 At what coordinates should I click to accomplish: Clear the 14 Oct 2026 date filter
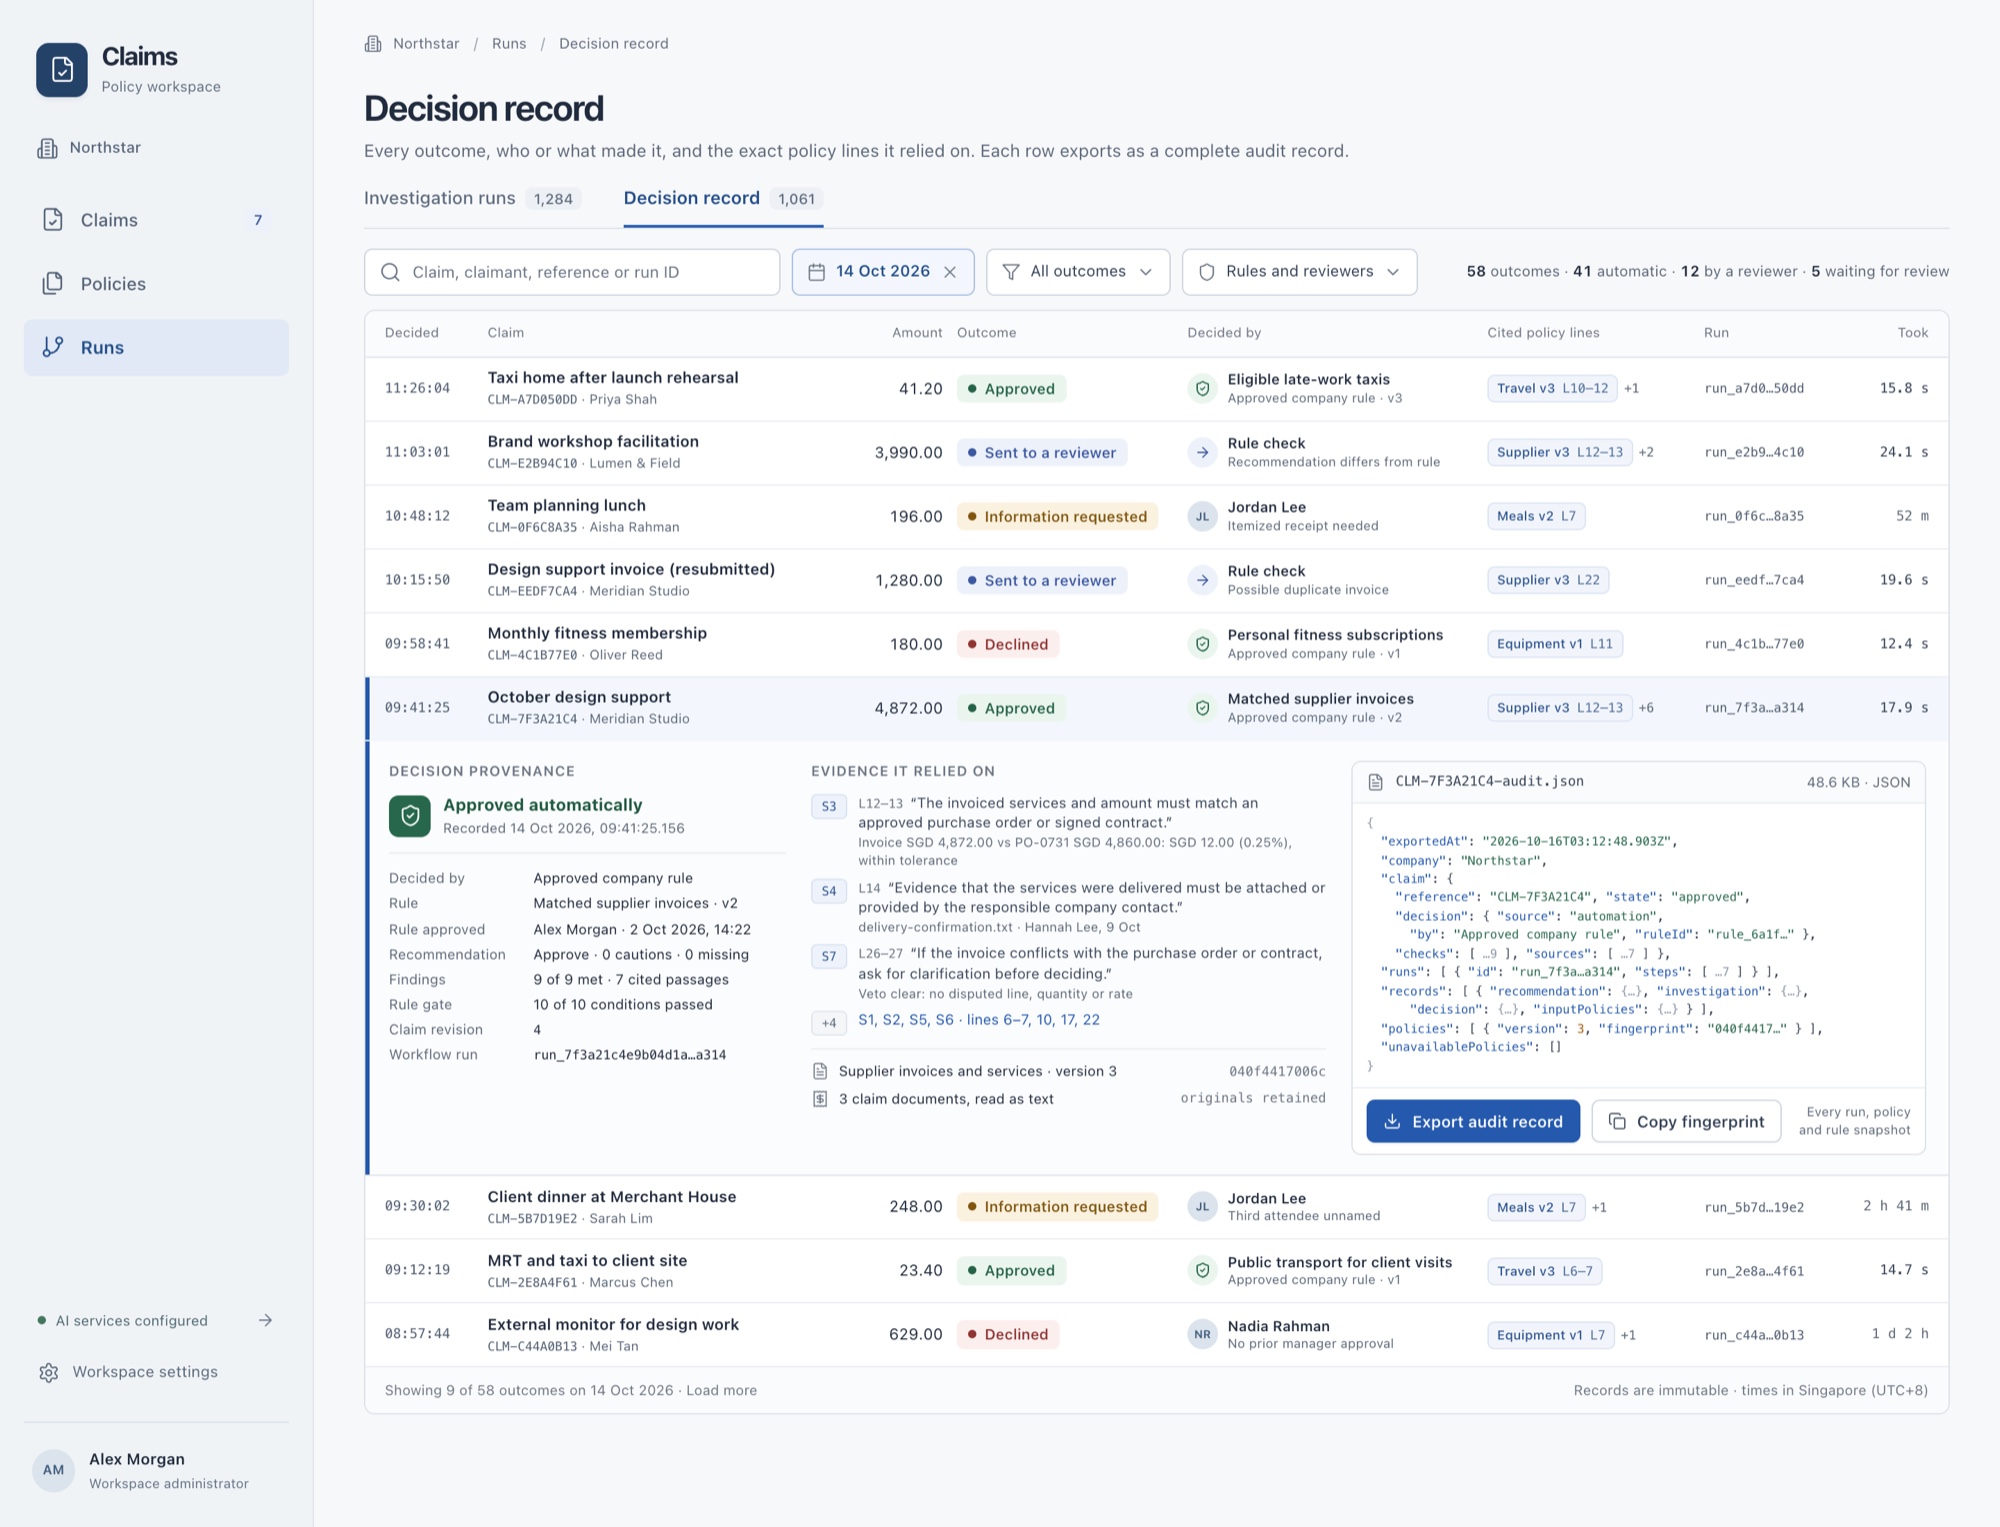click(x=950, y=272)
